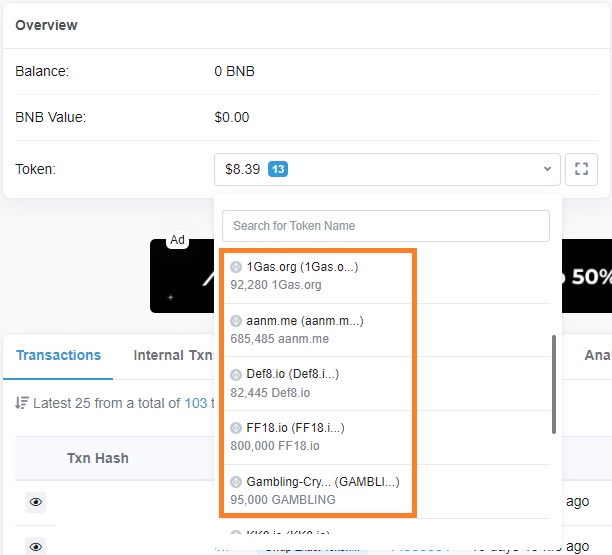612x555 pixels.
Task: Click the sort icon beside Latest 25
Action: (x=22, y=404)
